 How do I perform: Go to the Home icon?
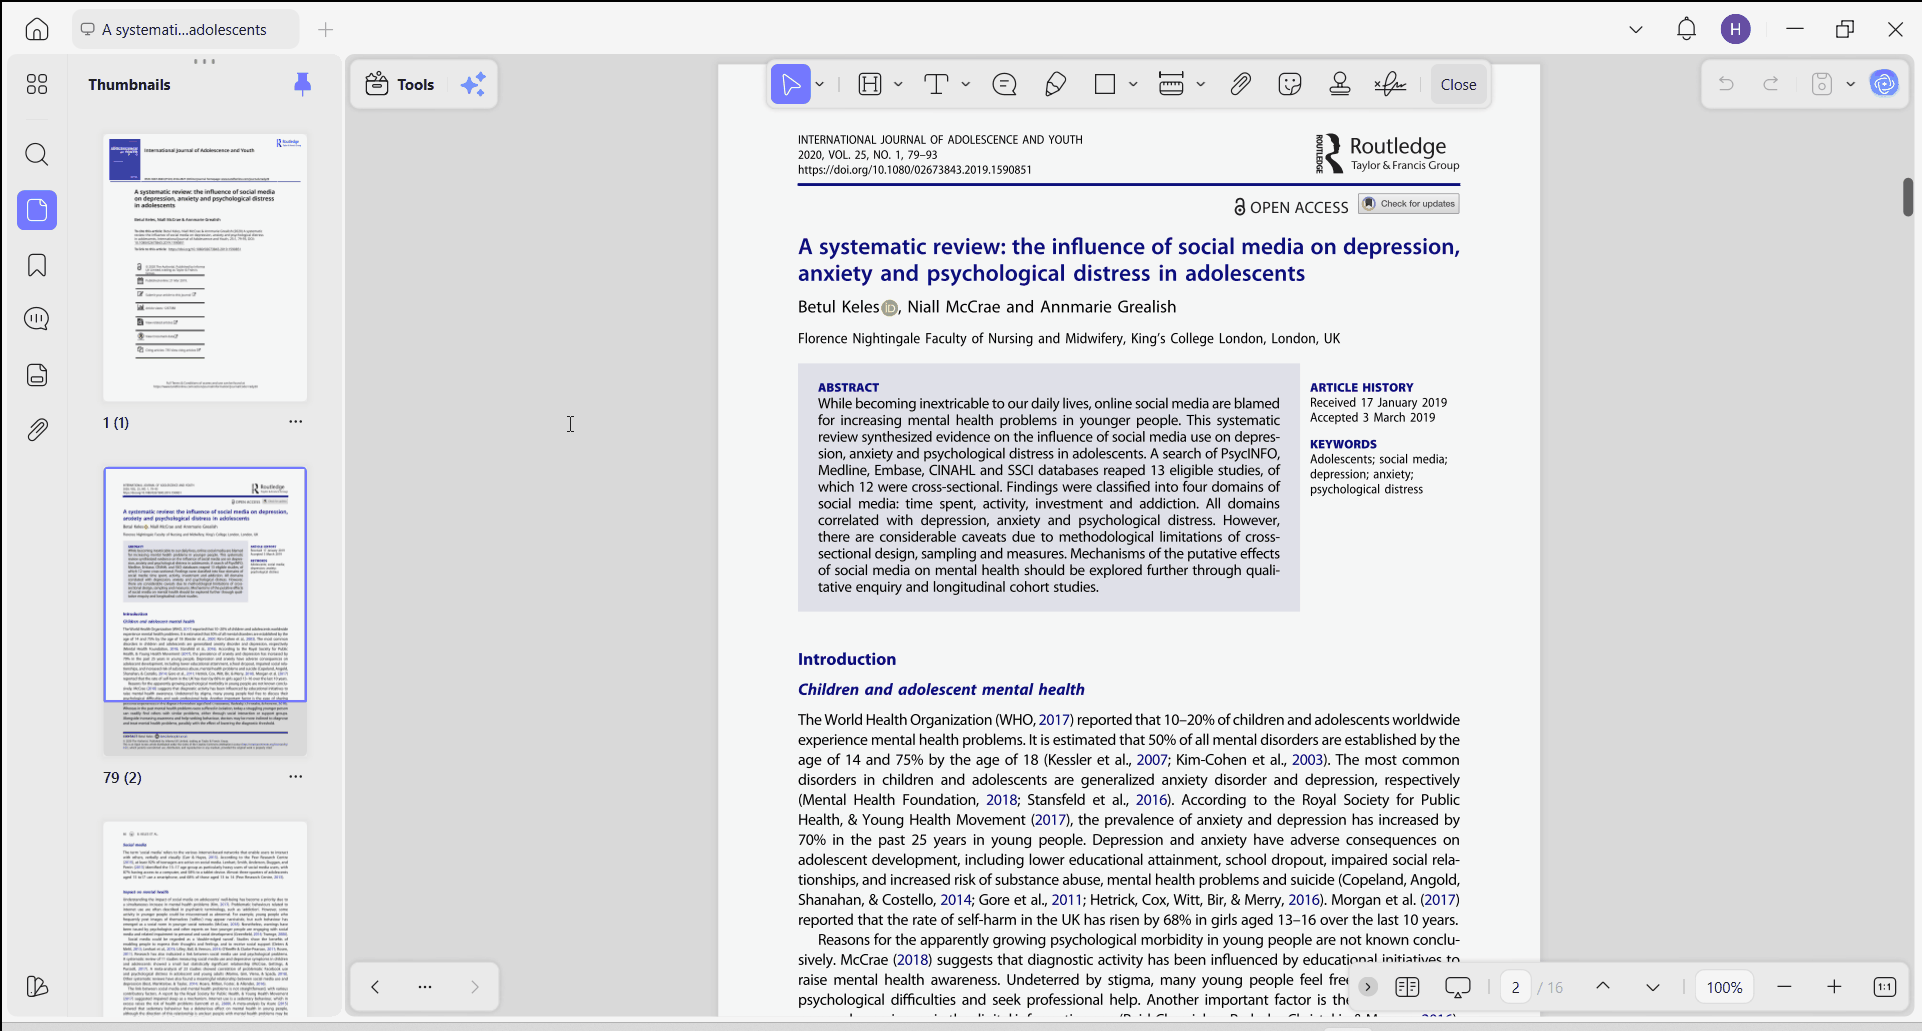37,30
